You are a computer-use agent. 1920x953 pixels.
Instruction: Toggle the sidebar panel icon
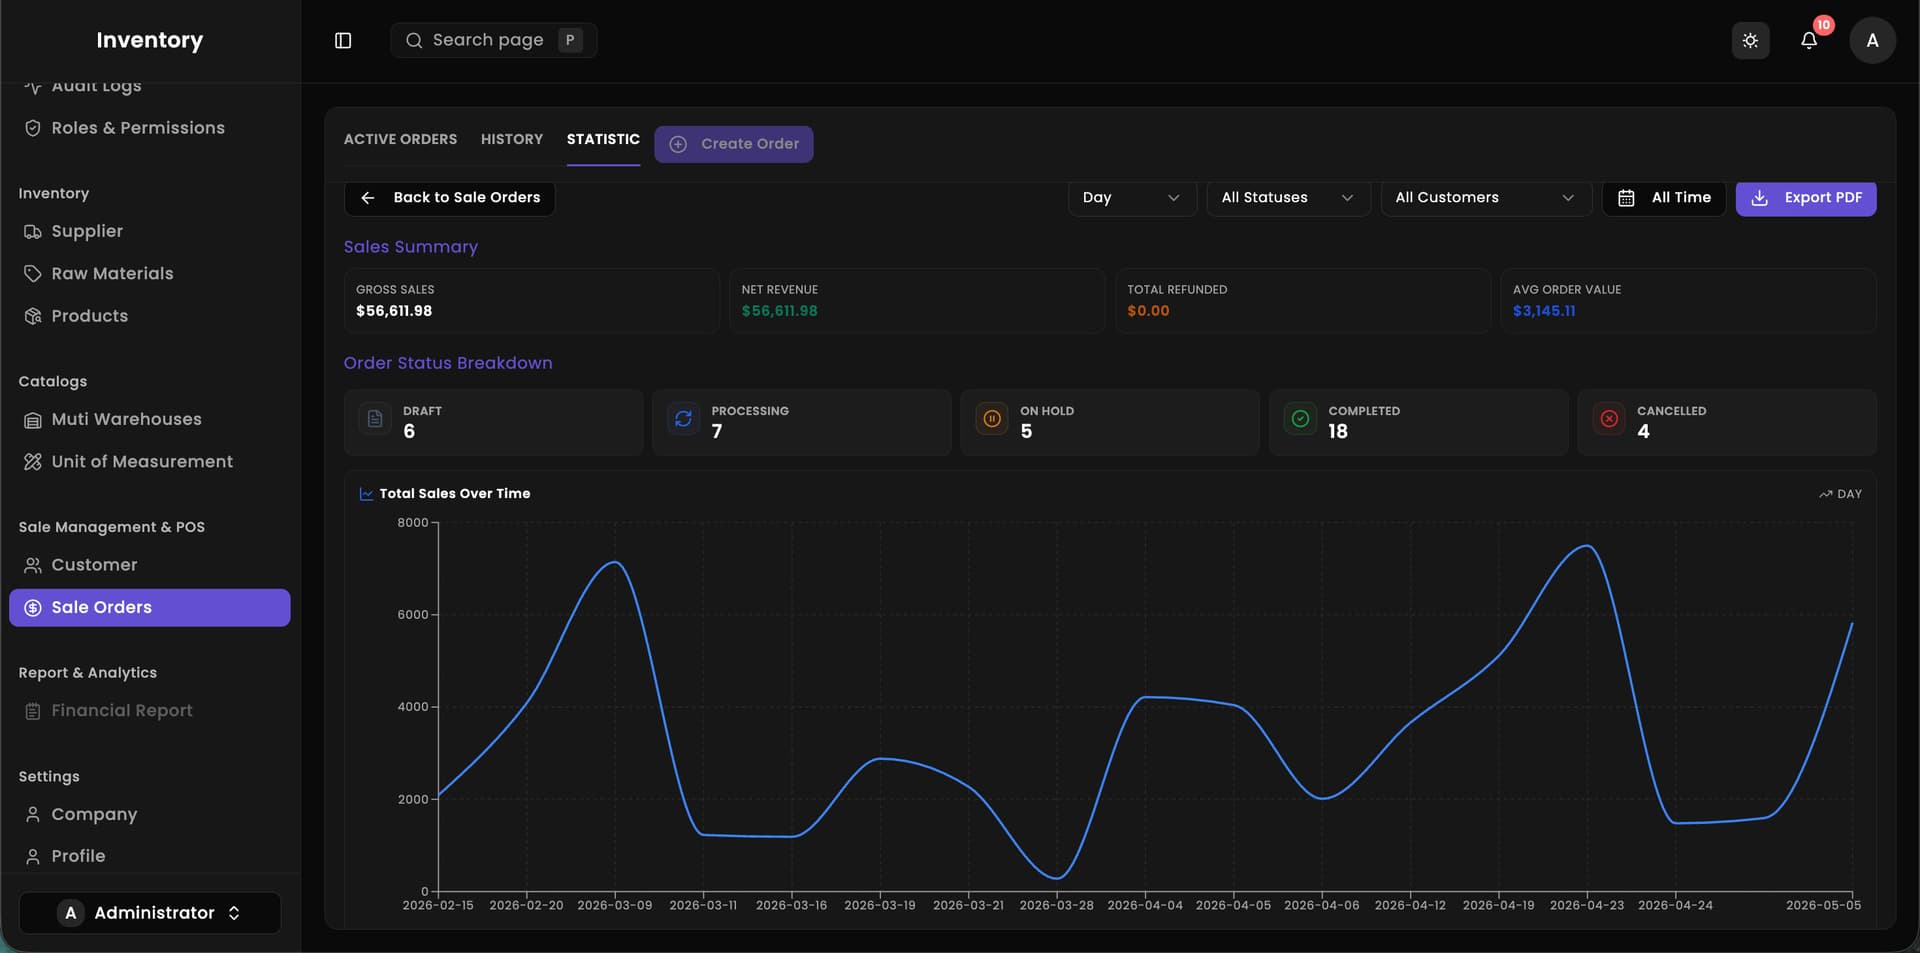coord(343,40)
